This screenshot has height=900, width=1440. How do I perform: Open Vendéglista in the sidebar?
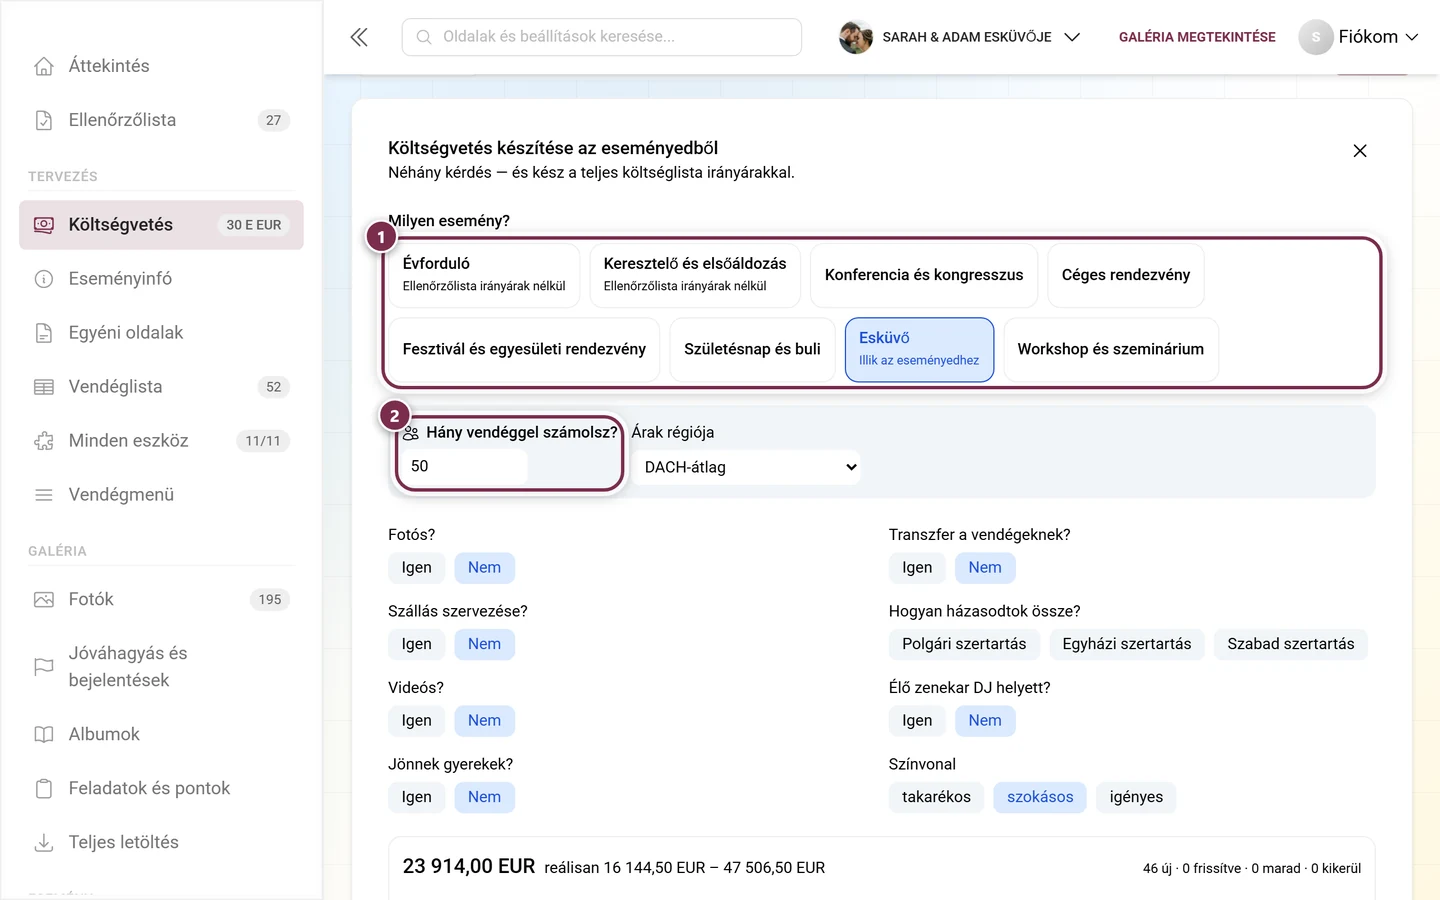[161, 387]
